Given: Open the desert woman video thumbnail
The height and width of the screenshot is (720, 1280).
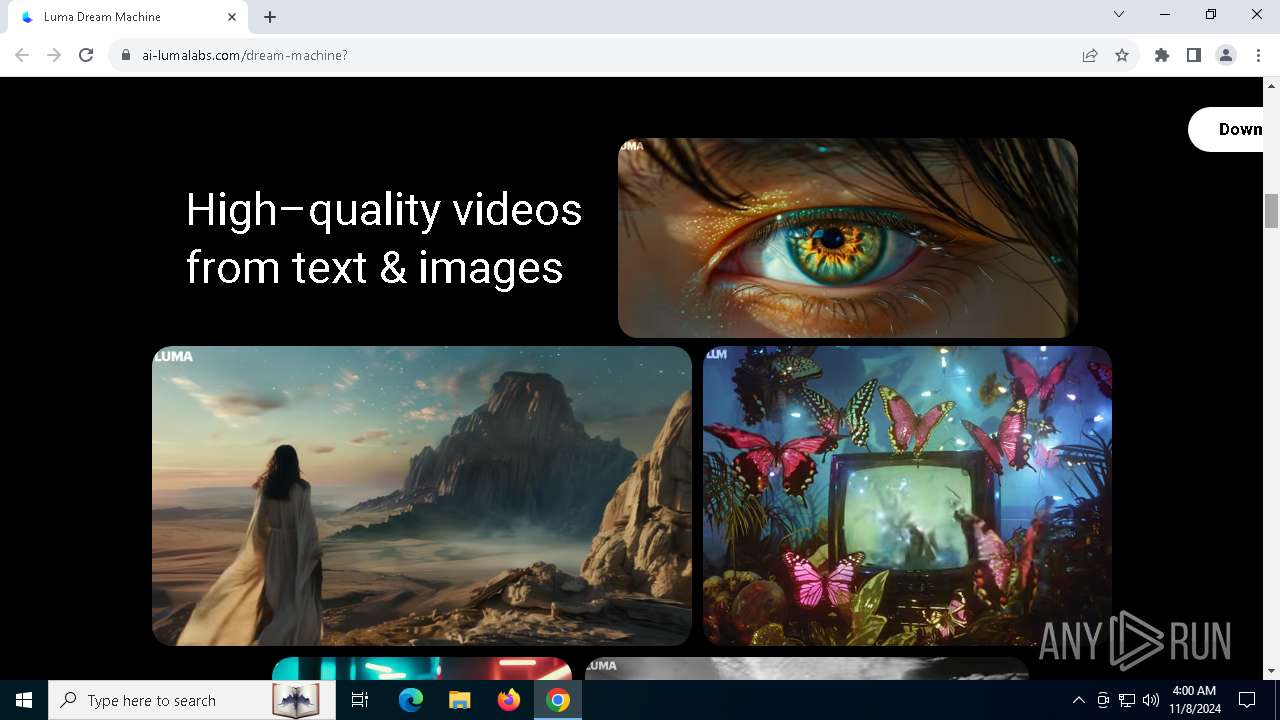Looking at the screenshot, I should tap(422, 496).
